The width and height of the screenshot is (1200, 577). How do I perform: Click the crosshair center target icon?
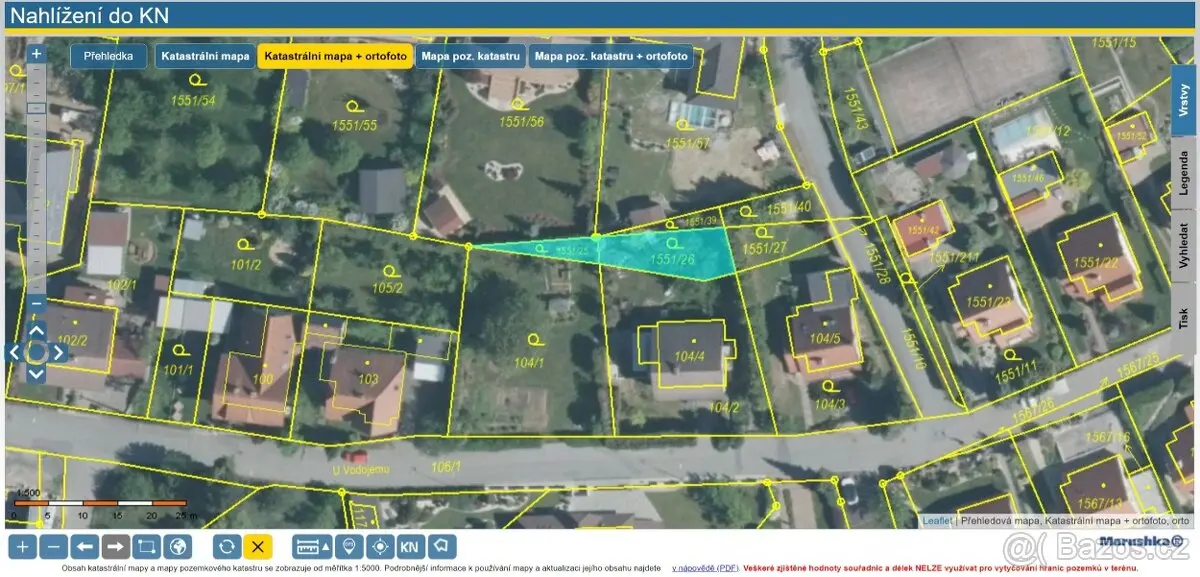[379, 546]
